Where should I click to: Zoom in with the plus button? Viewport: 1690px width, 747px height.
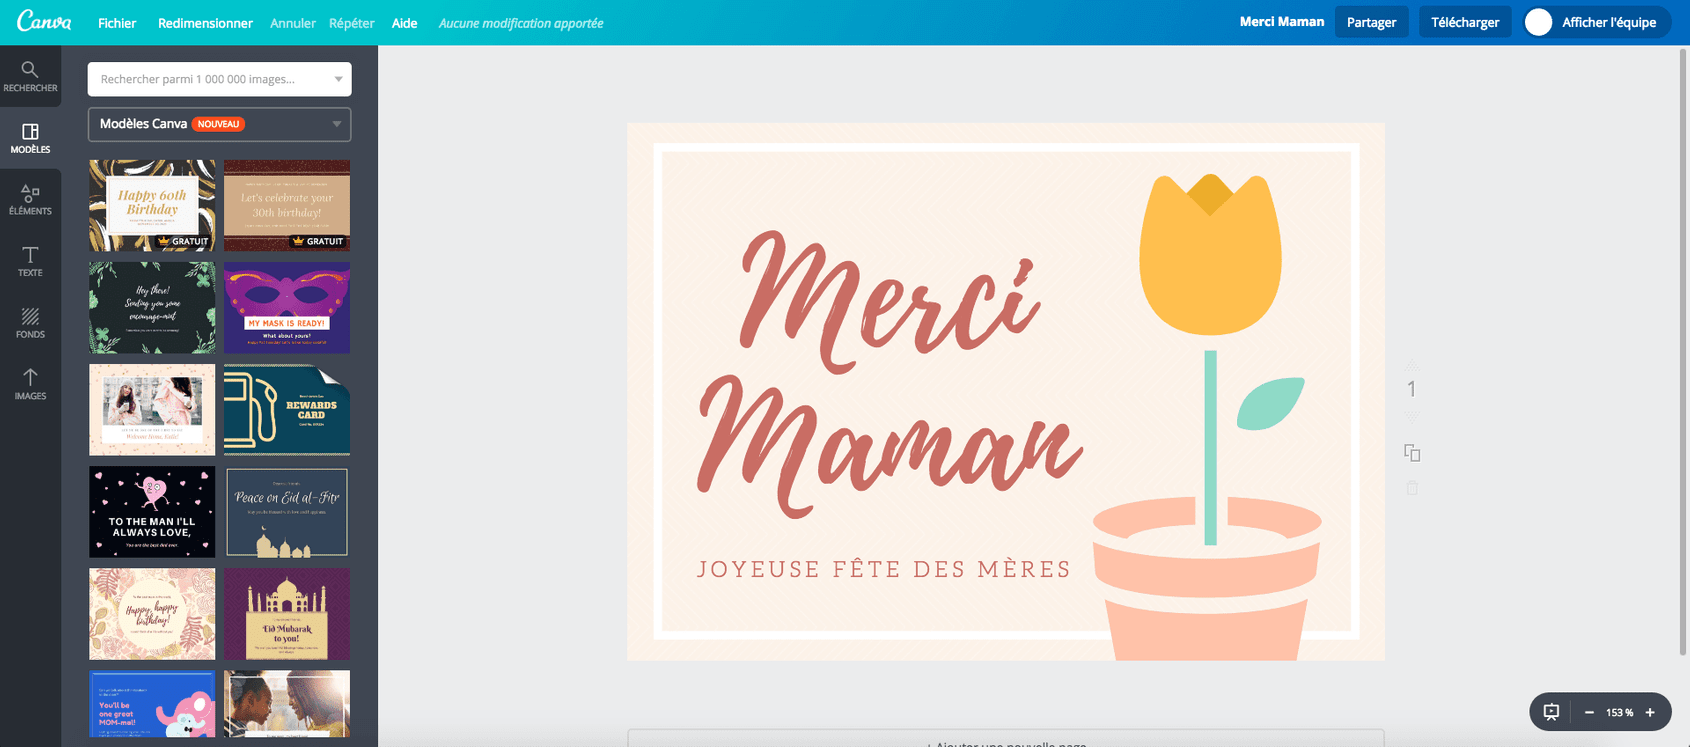click(1650, 712)
